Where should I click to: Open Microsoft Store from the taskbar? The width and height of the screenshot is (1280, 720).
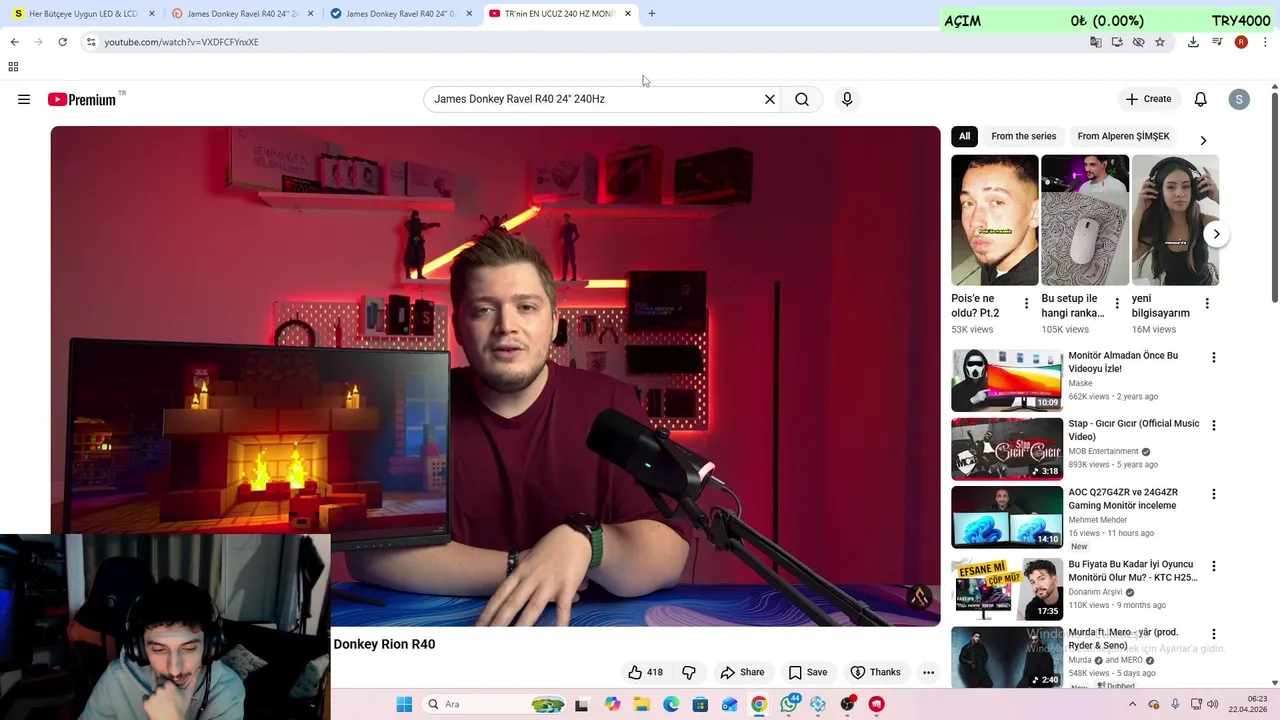pos(700,704)
